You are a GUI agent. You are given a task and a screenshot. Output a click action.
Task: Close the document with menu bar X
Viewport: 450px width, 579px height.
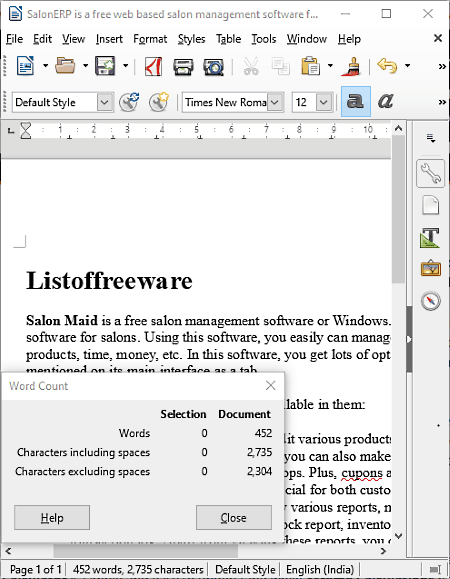coord(438,38)
